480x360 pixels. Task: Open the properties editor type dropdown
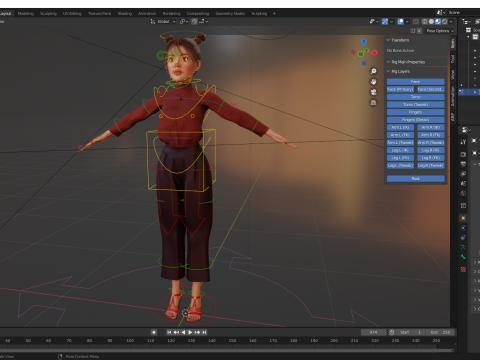(x=466, y=129)
